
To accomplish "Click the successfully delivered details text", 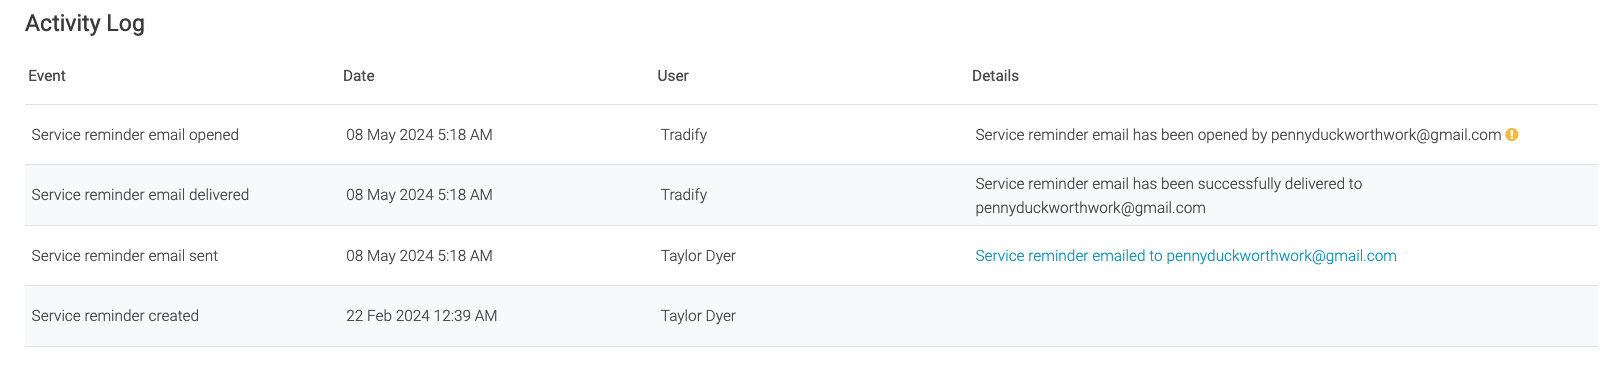I will (1169, 196).
